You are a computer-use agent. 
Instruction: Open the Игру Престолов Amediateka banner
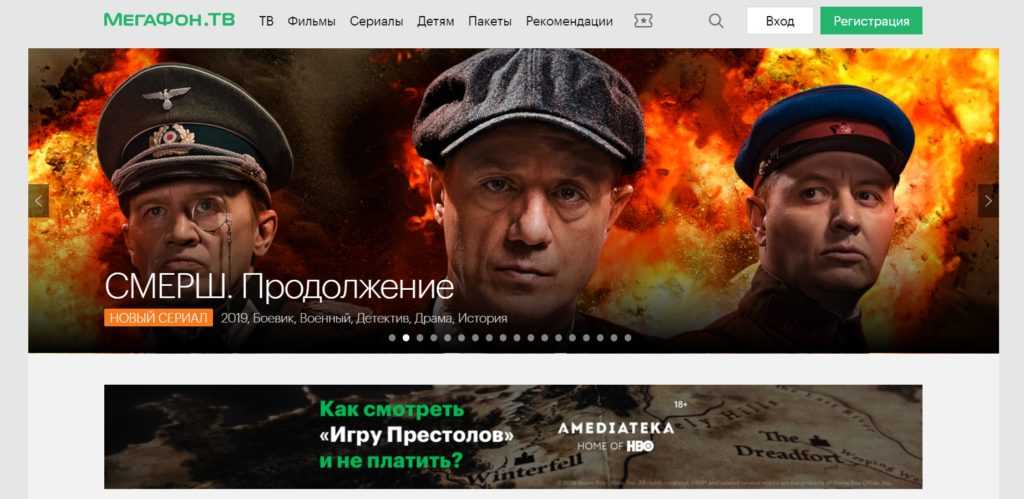click(x=513, y=436)
